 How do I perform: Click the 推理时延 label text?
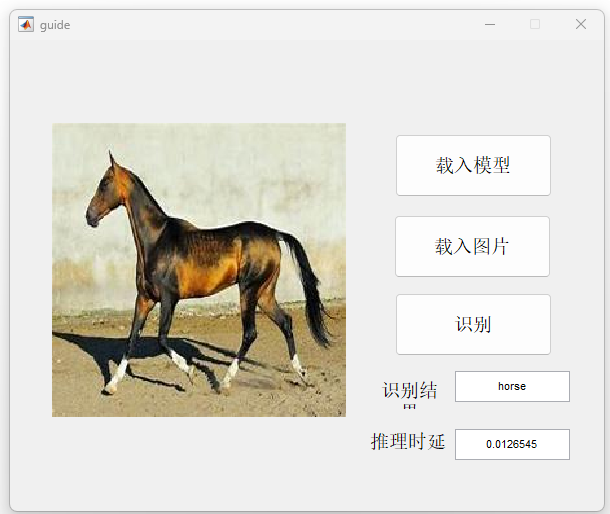pyautogui.click(x=408, y=442)
